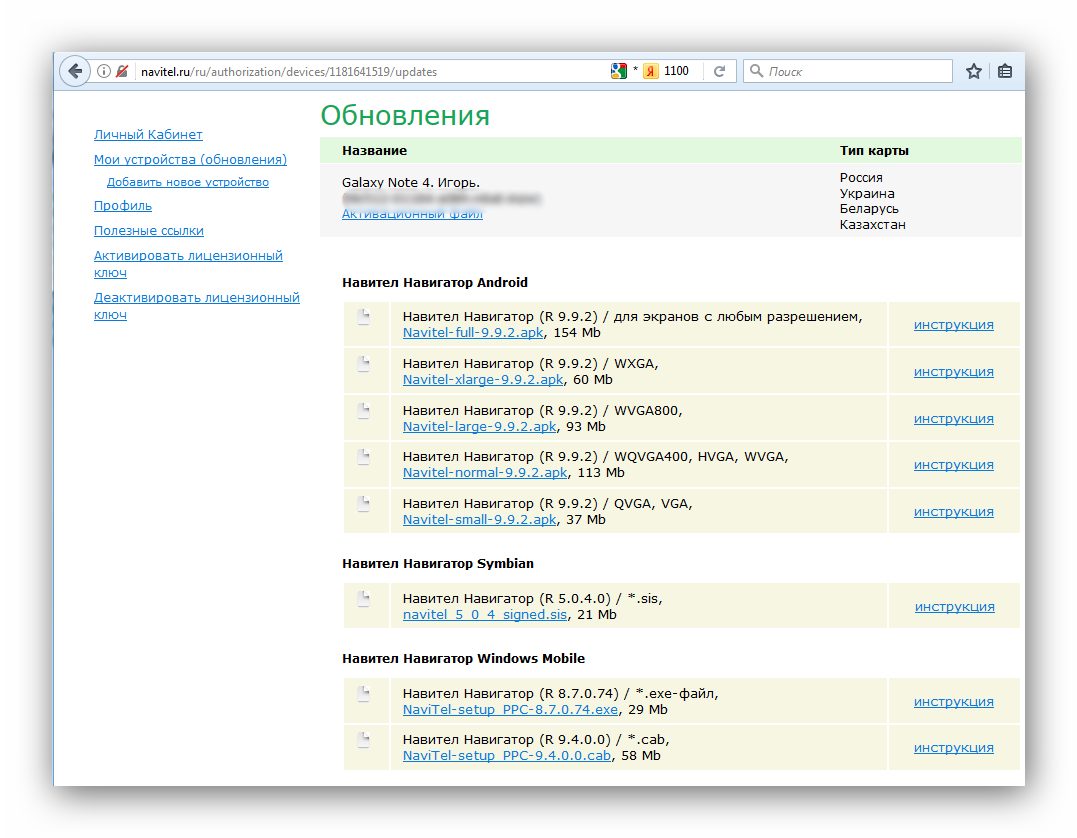Download Navitel-normal-9.9.2.apk
Image resolution: width=1077 pixels, height=838 pixels.
pyautogui.click(x=485, y=473)
